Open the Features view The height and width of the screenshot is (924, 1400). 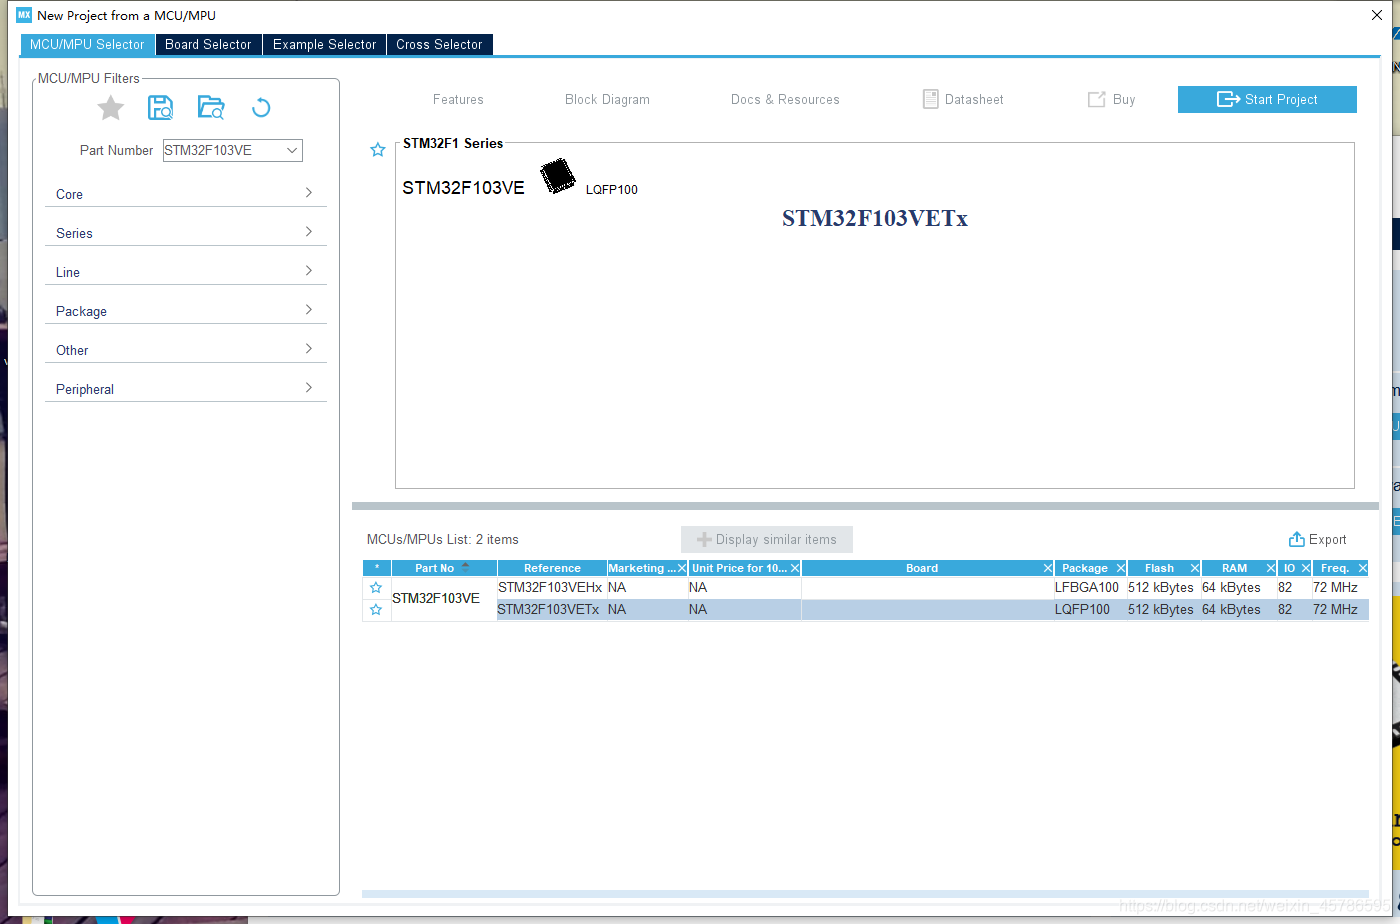click(458, 100)
